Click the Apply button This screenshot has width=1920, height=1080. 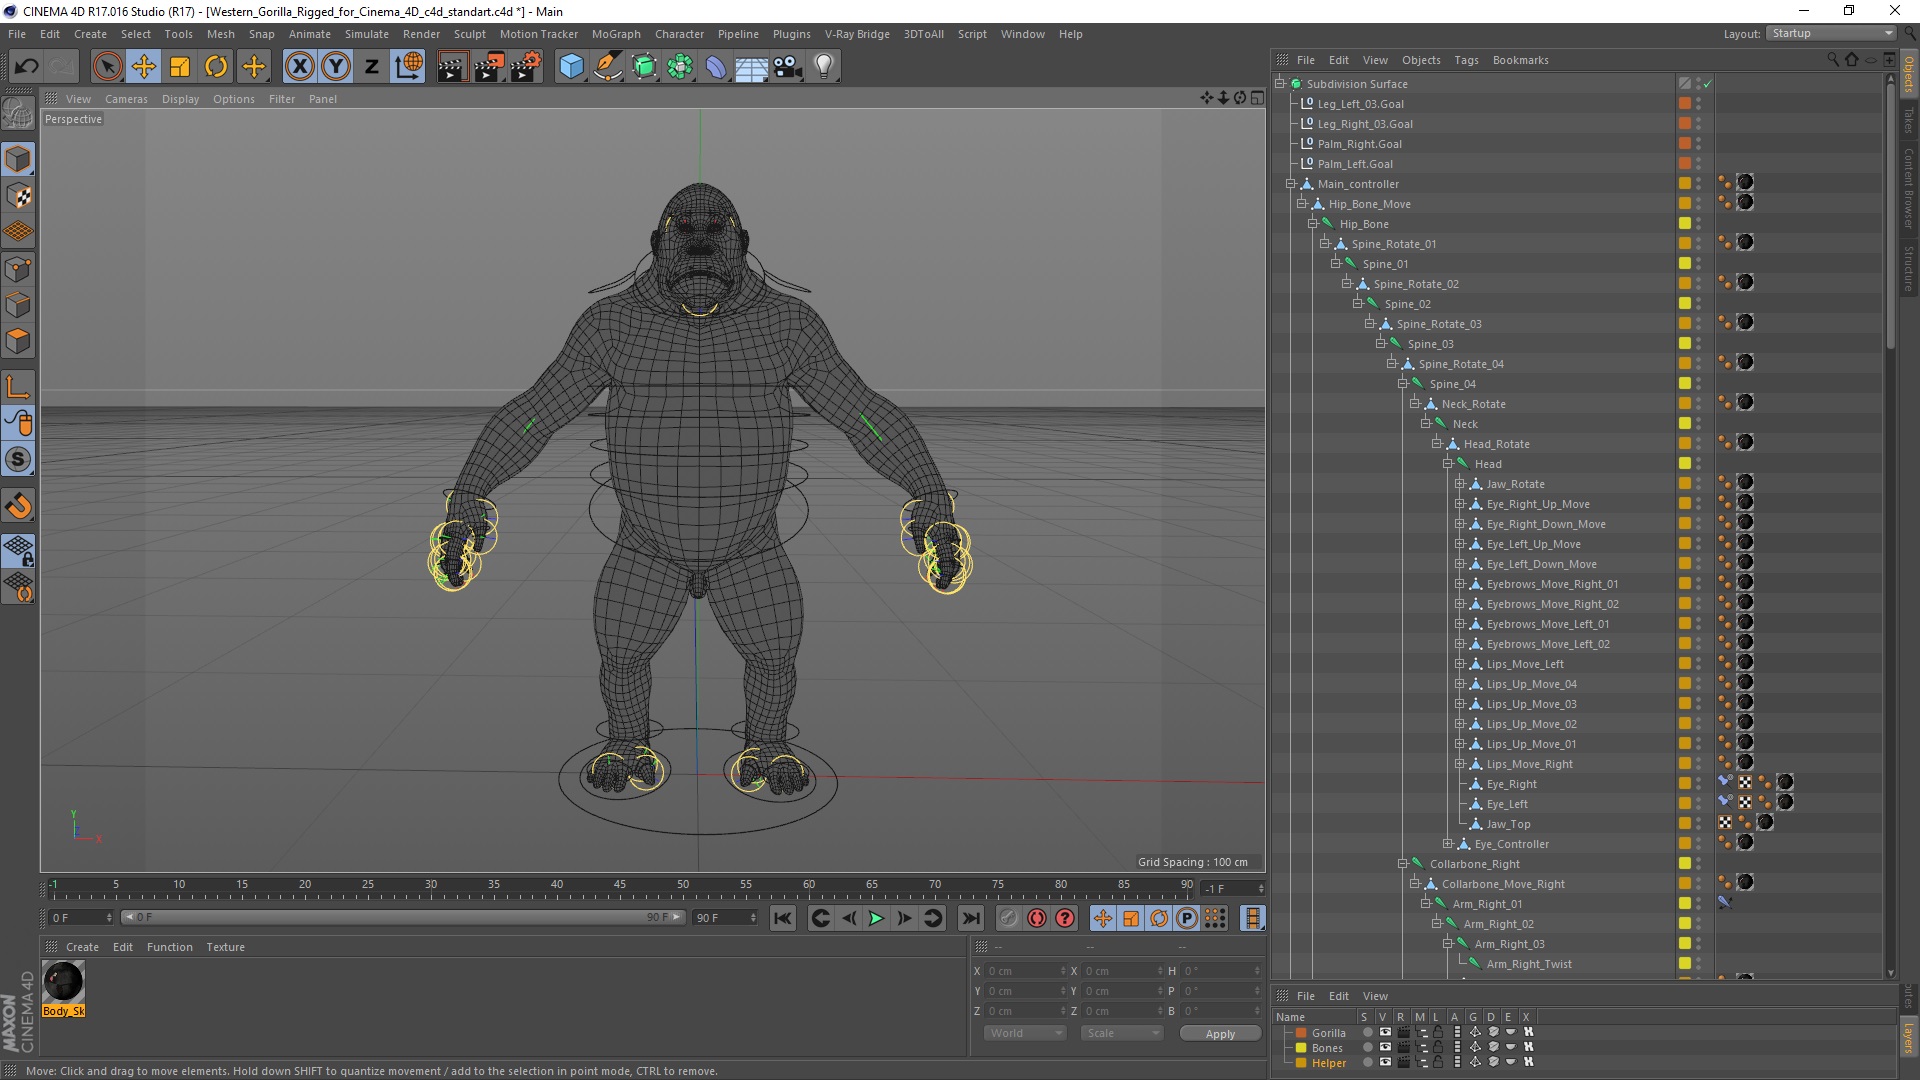[1219, 1034]
